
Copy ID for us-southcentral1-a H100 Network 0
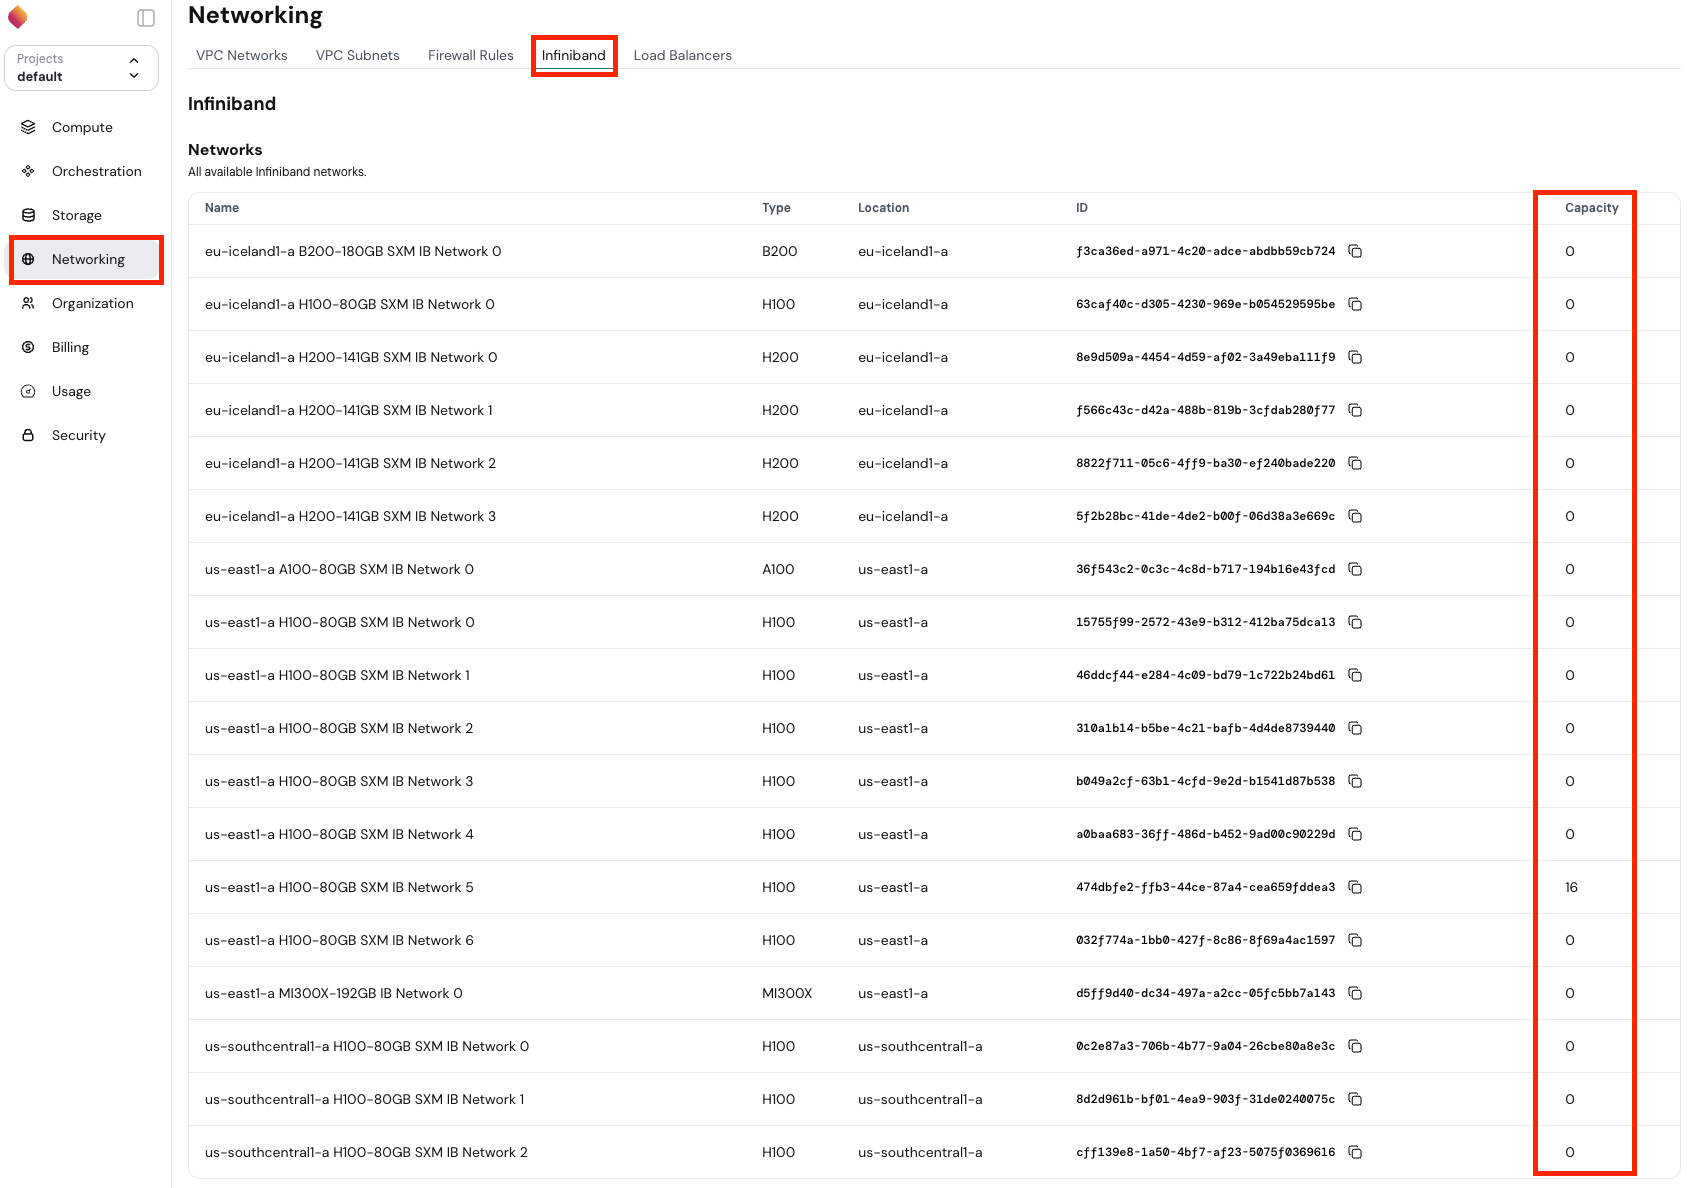coord(1355,1046)
